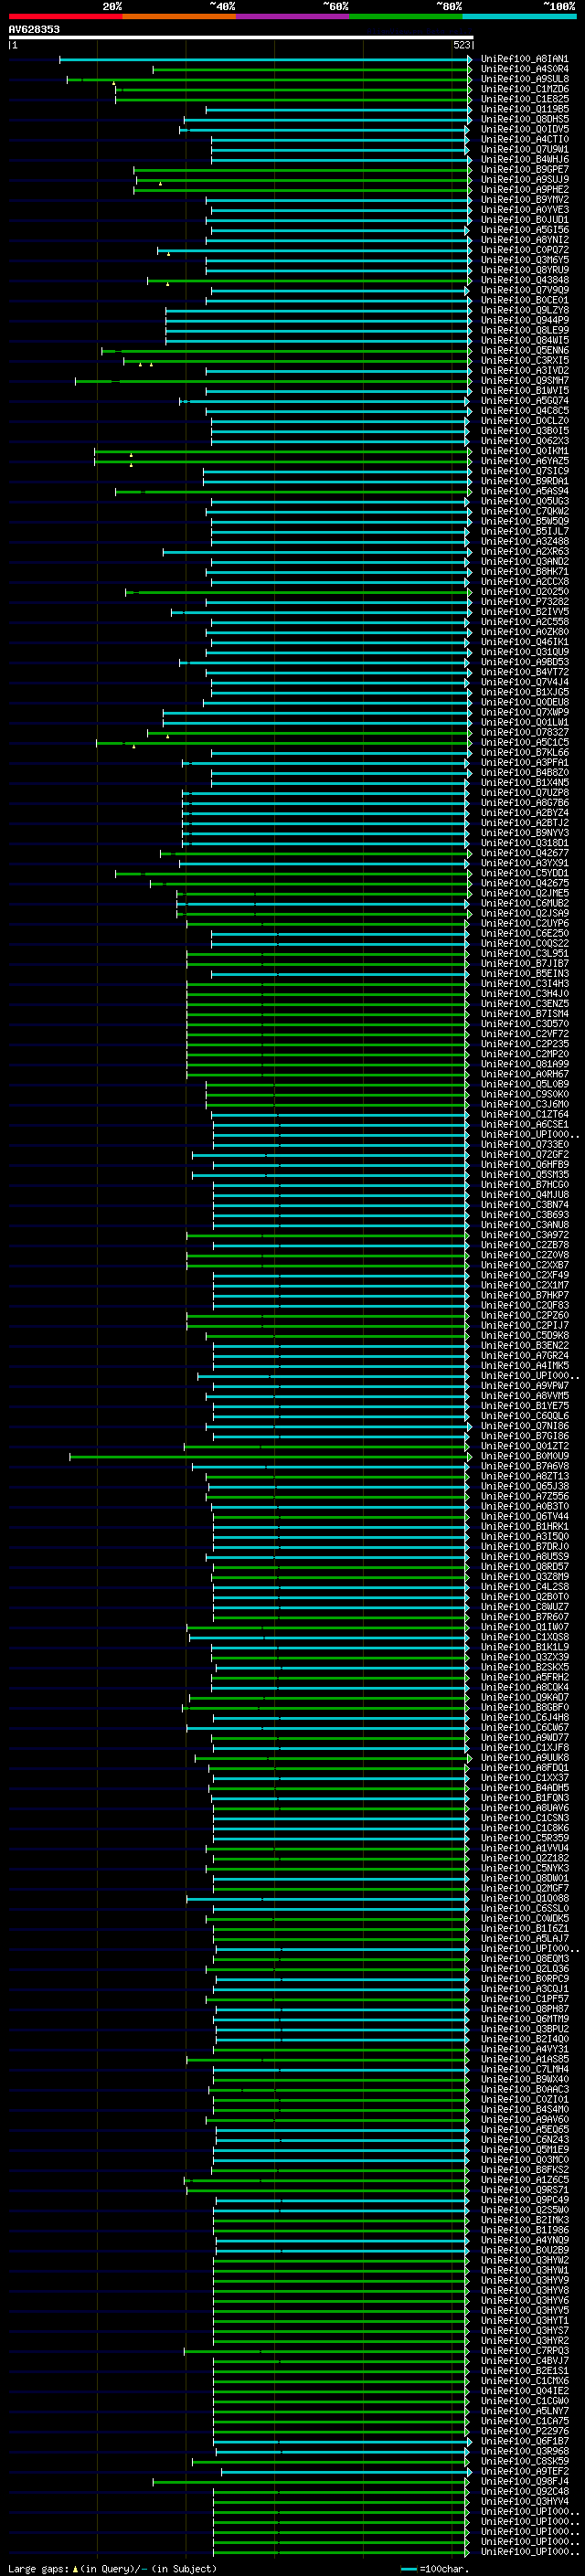Select the UniRef100_P22976 hit label
This screenshot has width=585, height=2576.
pos(525,2431)
